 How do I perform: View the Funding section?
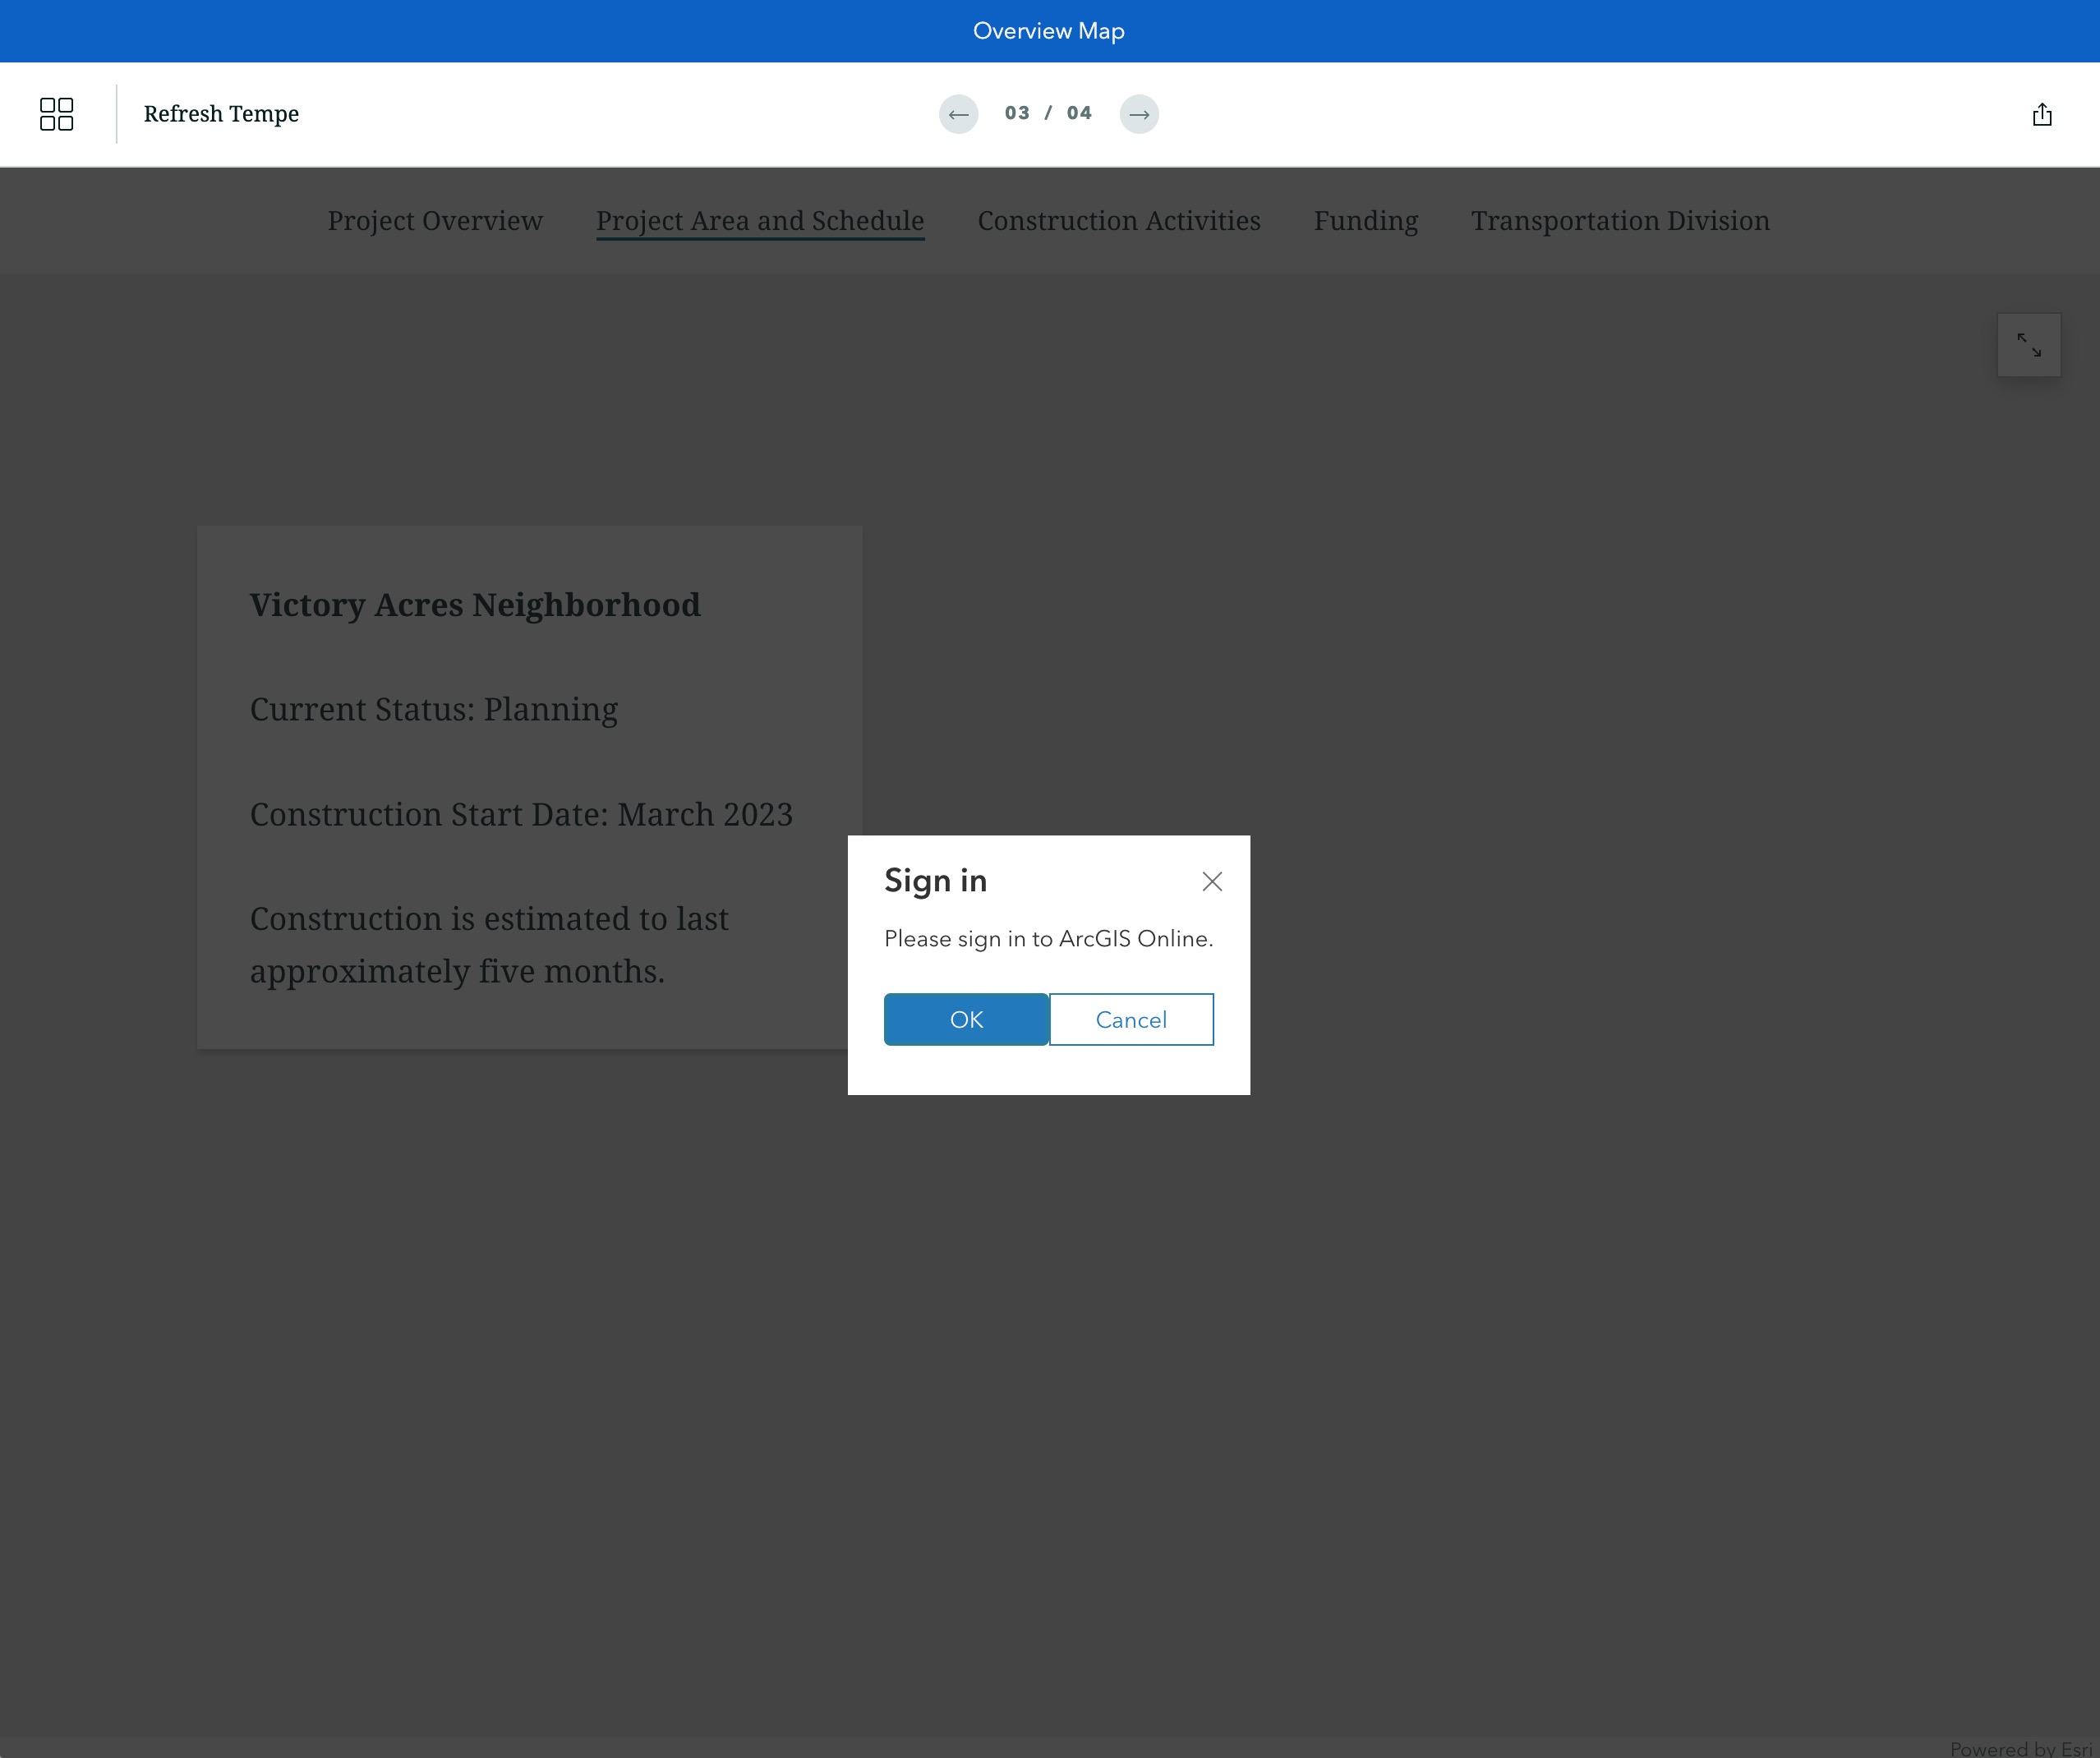tap(1365, 221)
